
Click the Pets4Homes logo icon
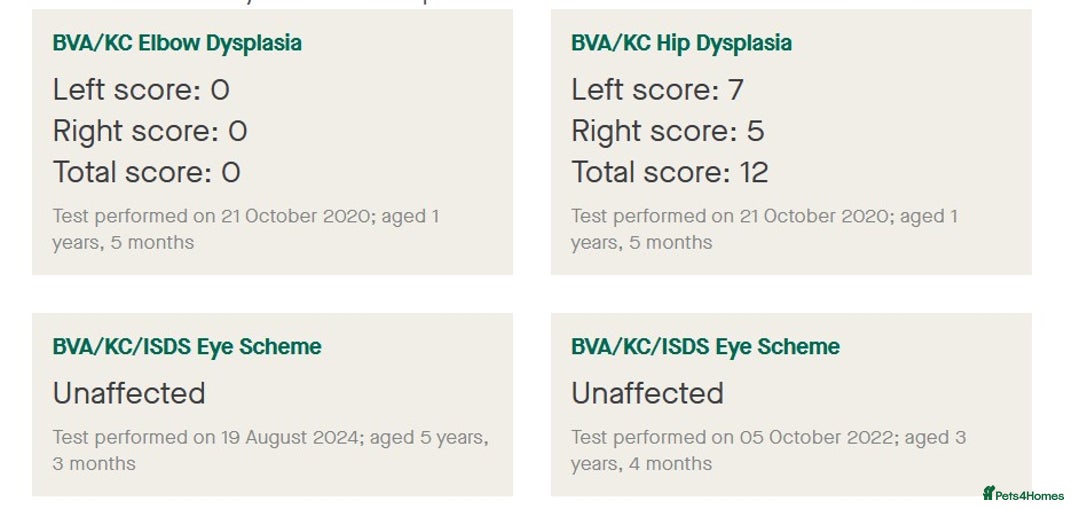[989, 492]
